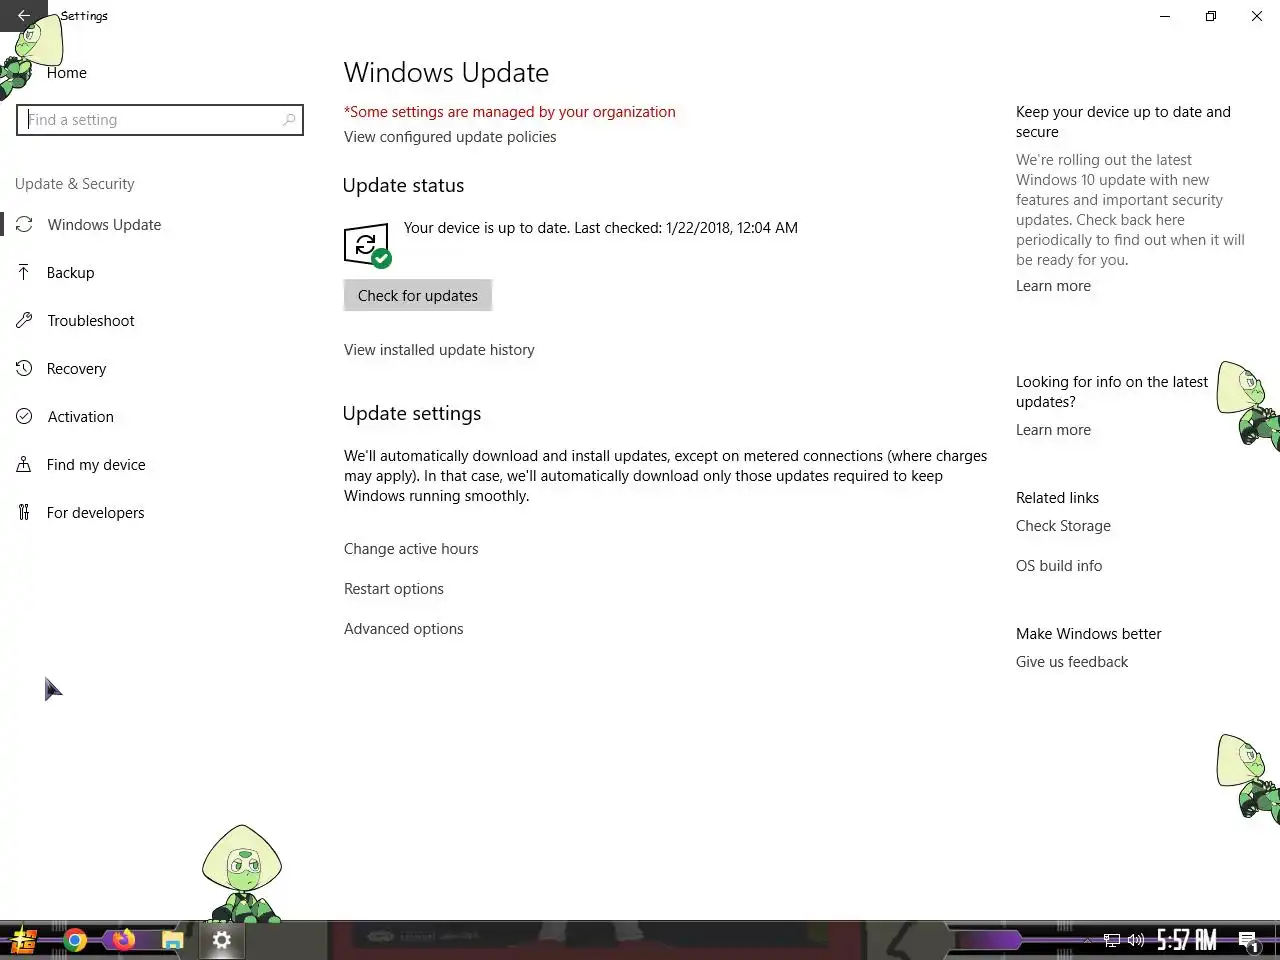Click the Update settings heading
This screenshot has width=1280, height=960.
pyautogui.click(x=412, y=414)
